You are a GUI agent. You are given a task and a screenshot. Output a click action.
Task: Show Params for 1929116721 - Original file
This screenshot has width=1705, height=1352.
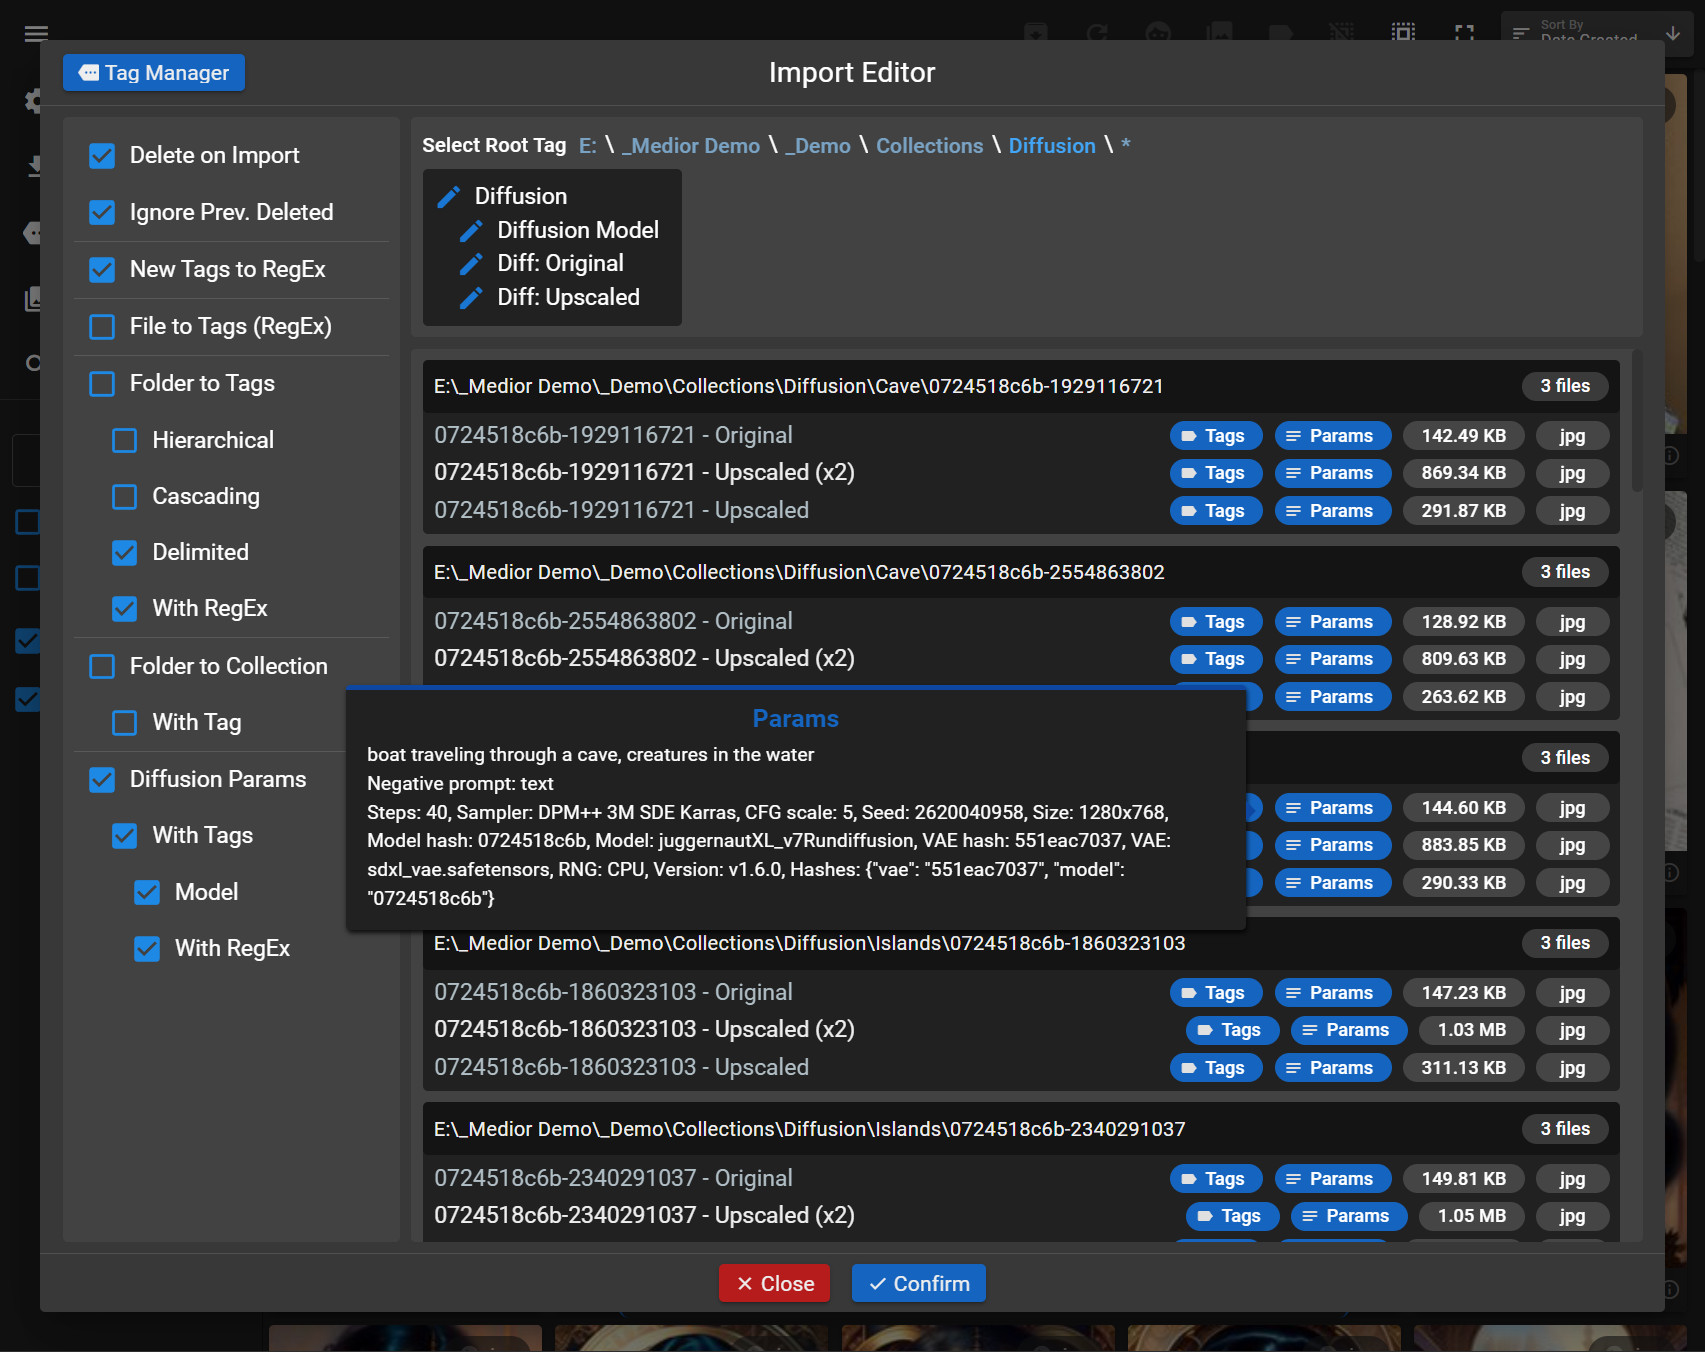click(1333, 436)
